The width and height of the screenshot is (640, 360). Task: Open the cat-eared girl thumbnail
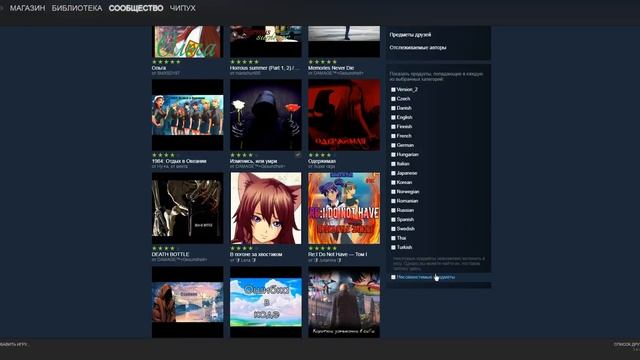coord(266,208)
